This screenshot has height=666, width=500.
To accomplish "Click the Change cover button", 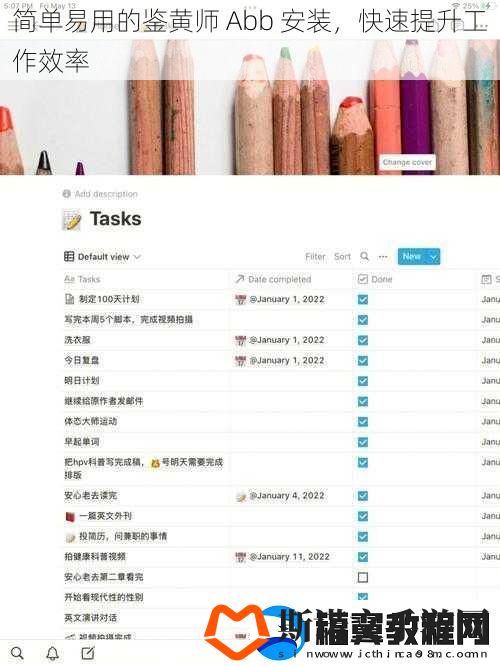I will [x=407, y=162].
